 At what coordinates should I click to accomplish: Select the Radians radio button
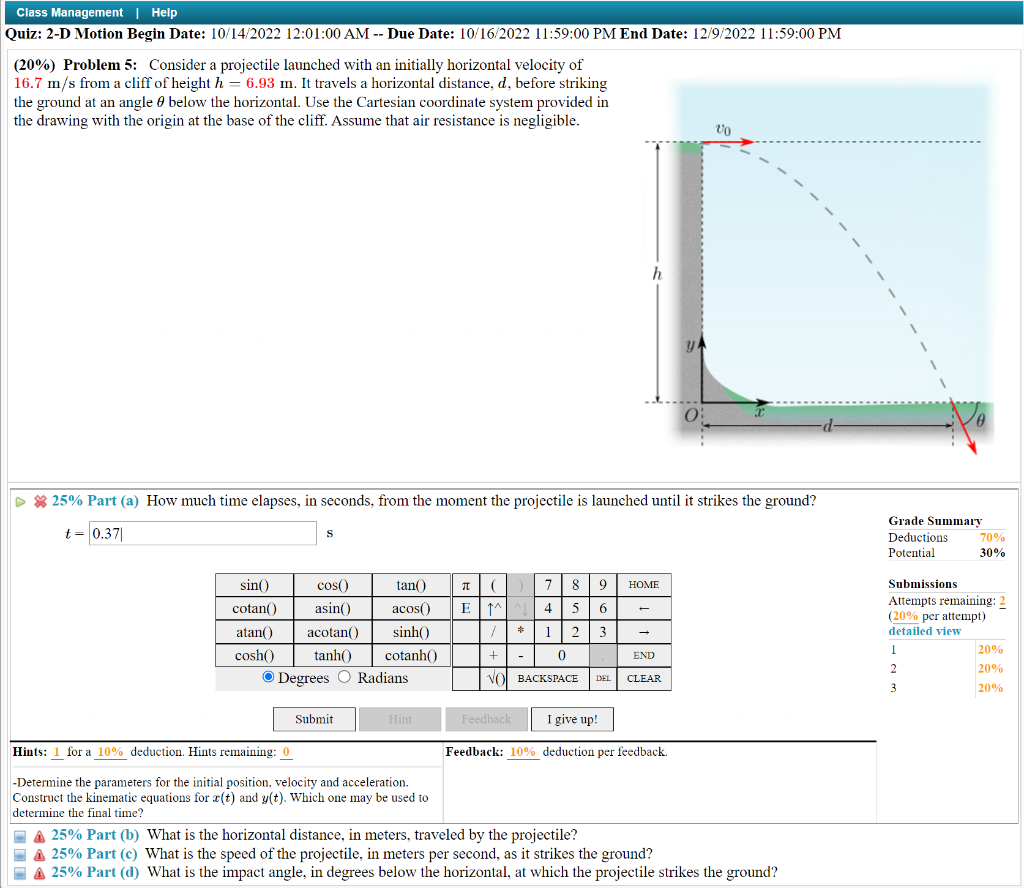[x=344, y=676]
